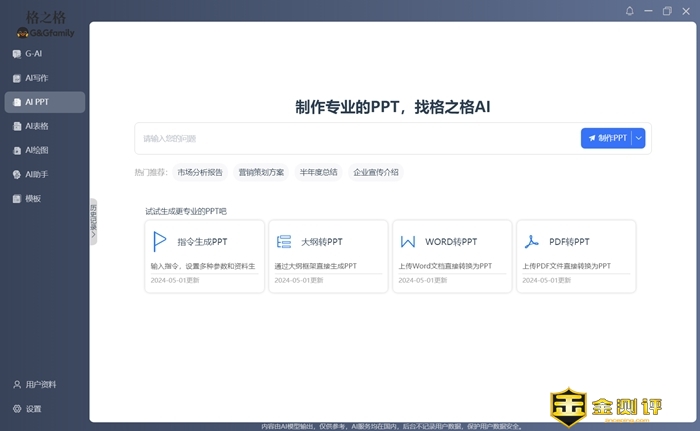The height and width of the screenshot is (431, 700).
Task: Click the PDF转PPT Acrobat icon
Action: (x=532, y=242)
